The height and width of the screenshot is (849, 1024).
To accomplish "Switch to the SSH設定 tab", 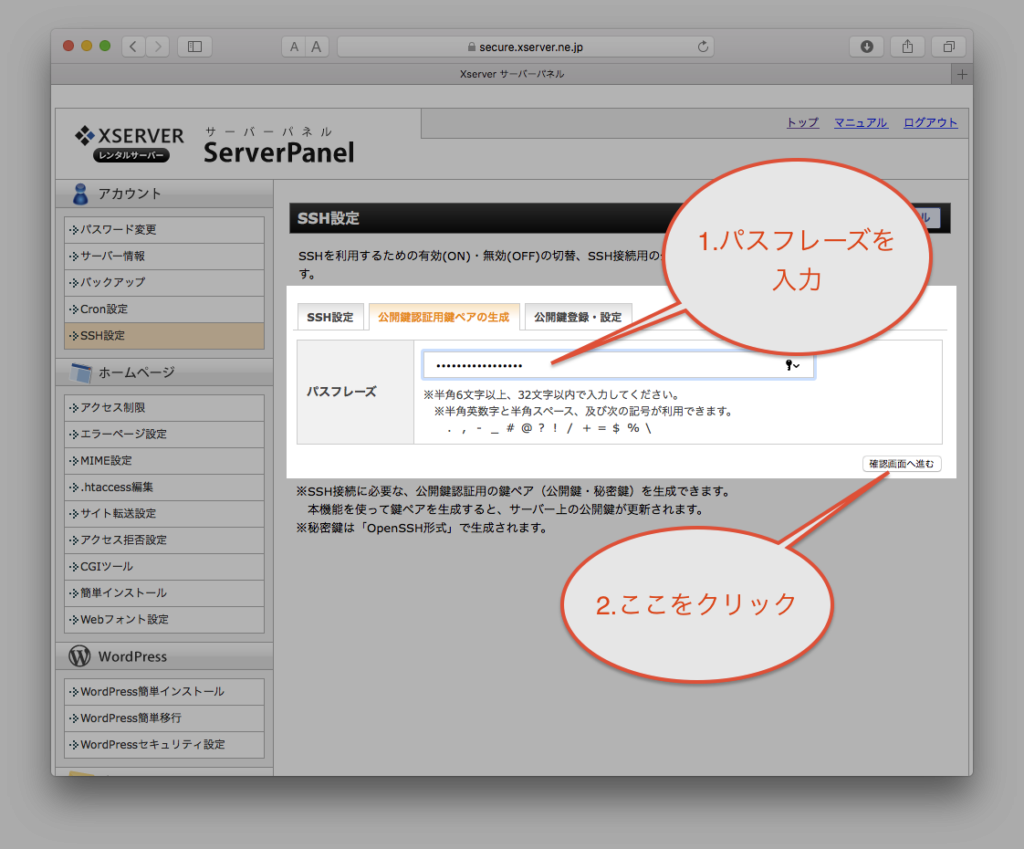I will click(x=330, y=317).
